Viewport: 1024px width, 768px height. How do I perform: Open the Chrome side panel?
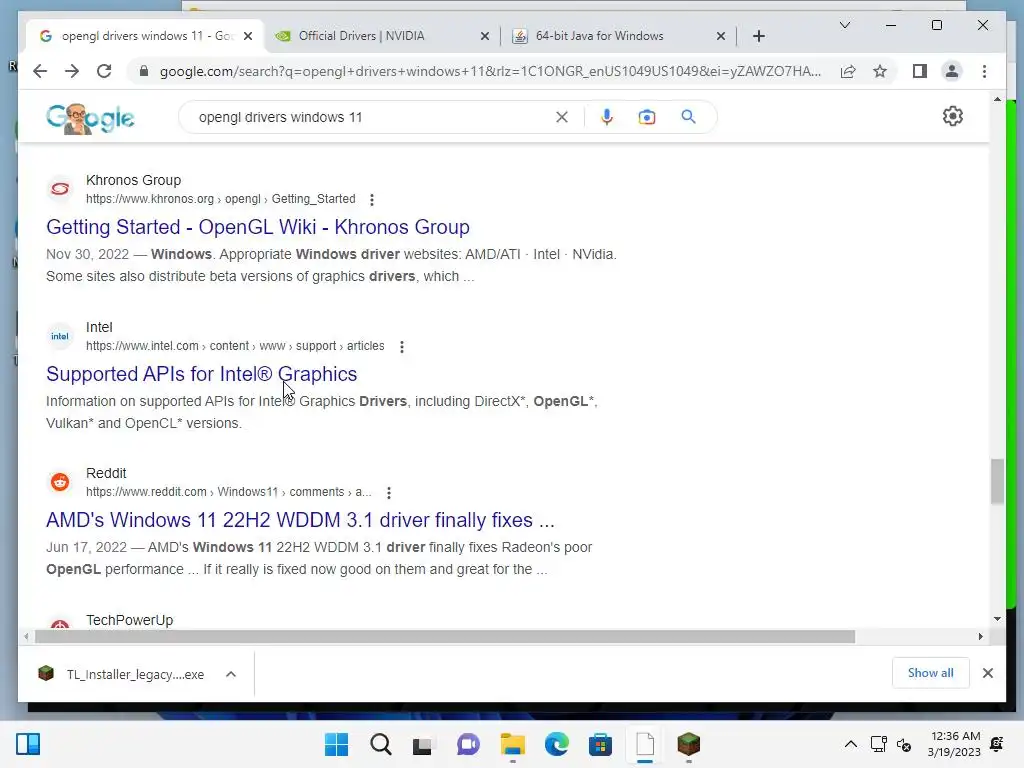point(920,71)
